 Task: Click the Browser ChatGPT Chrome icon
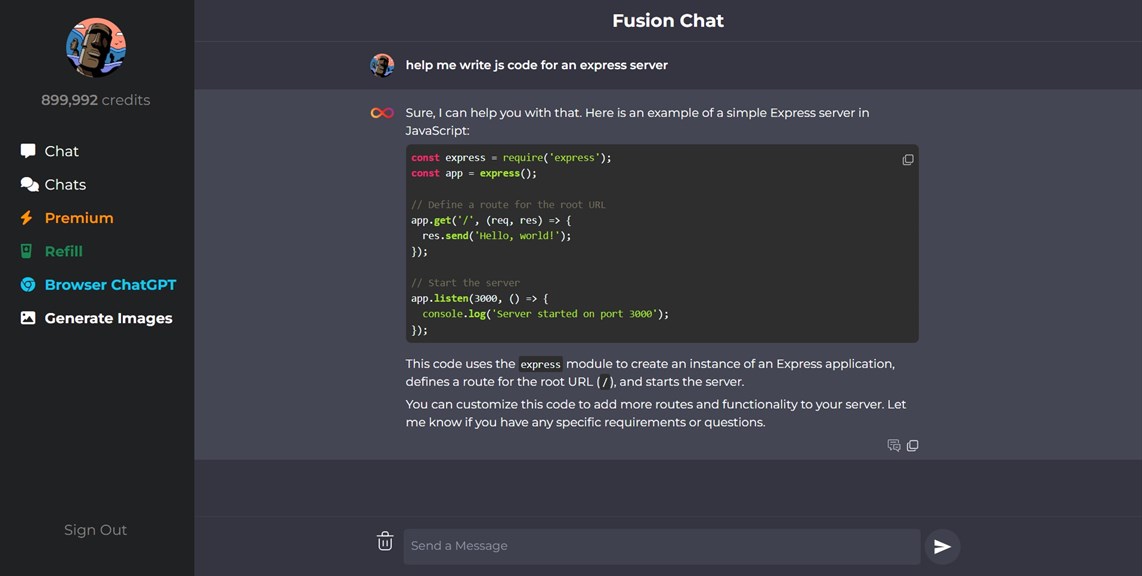(x=28, y=285)
